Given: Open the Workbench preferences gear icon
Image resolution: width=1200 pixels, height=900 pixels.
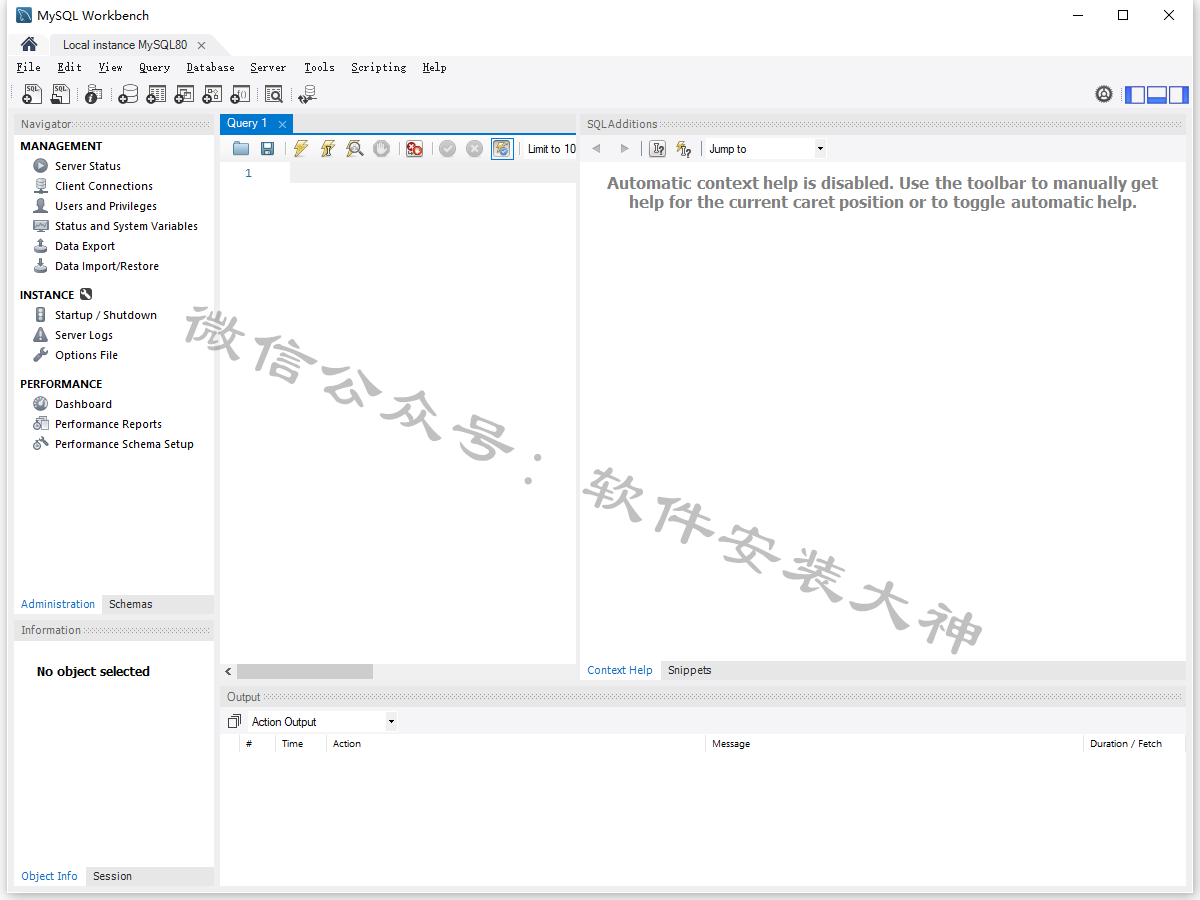Looking at the screenshot, I should pyautogui.click(x=1104, y=94).
